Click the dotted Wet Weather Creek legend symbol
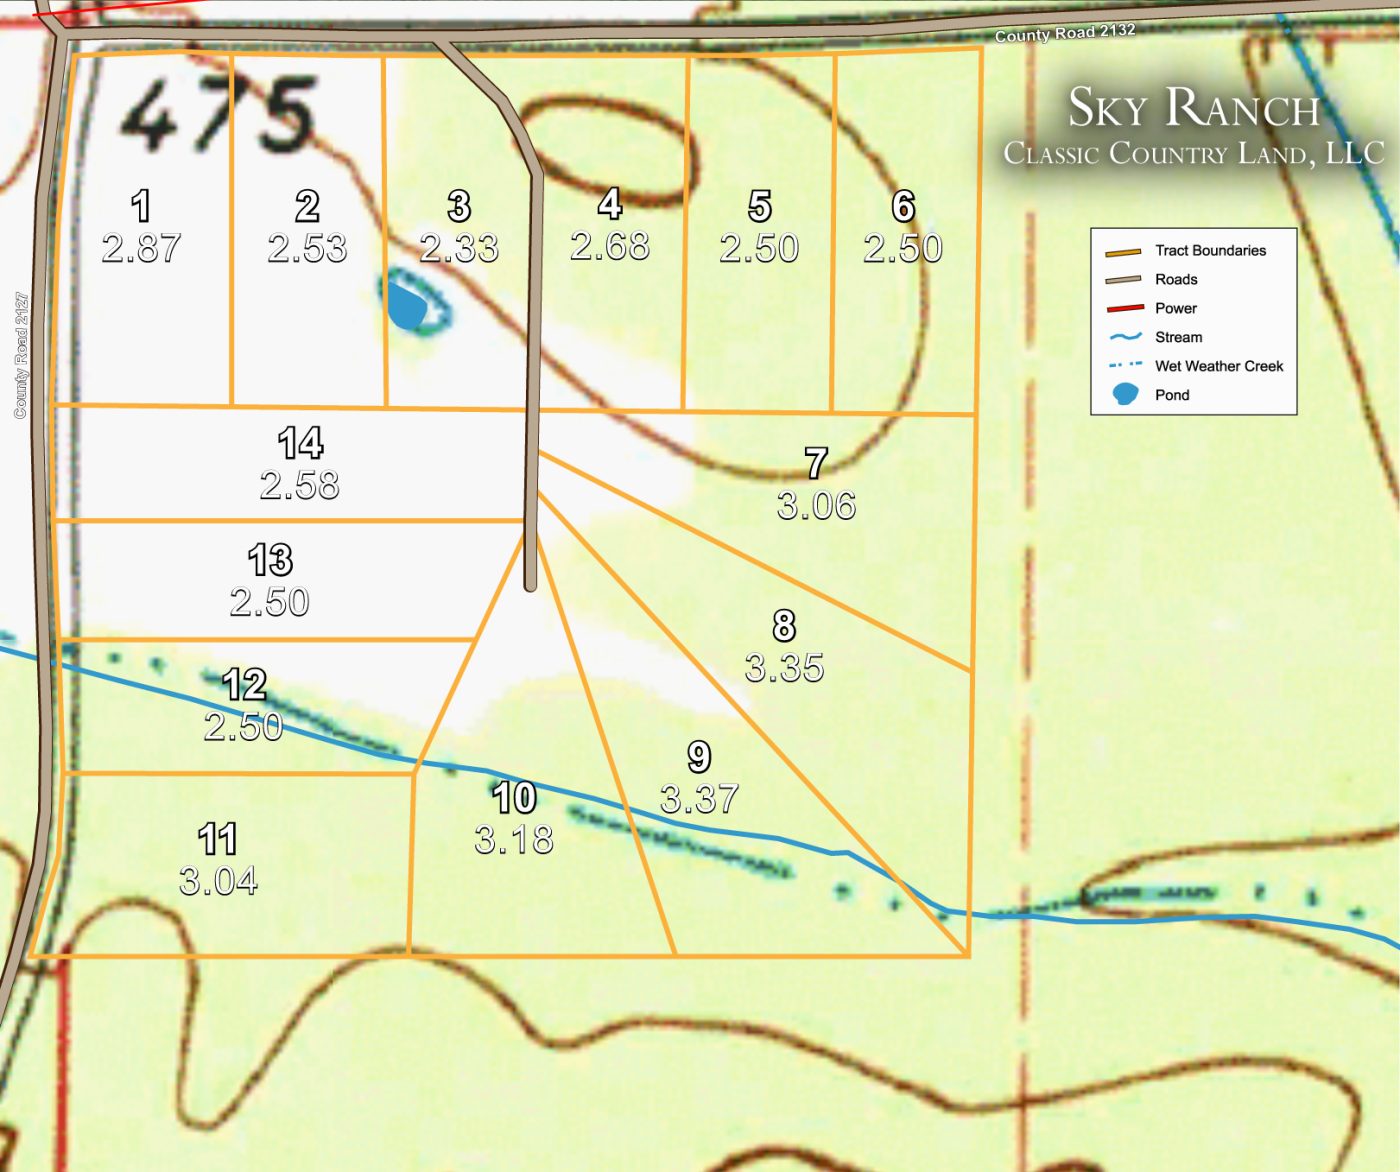This screenshot has height=1172, width=1400. click(x=1125, y=365)
